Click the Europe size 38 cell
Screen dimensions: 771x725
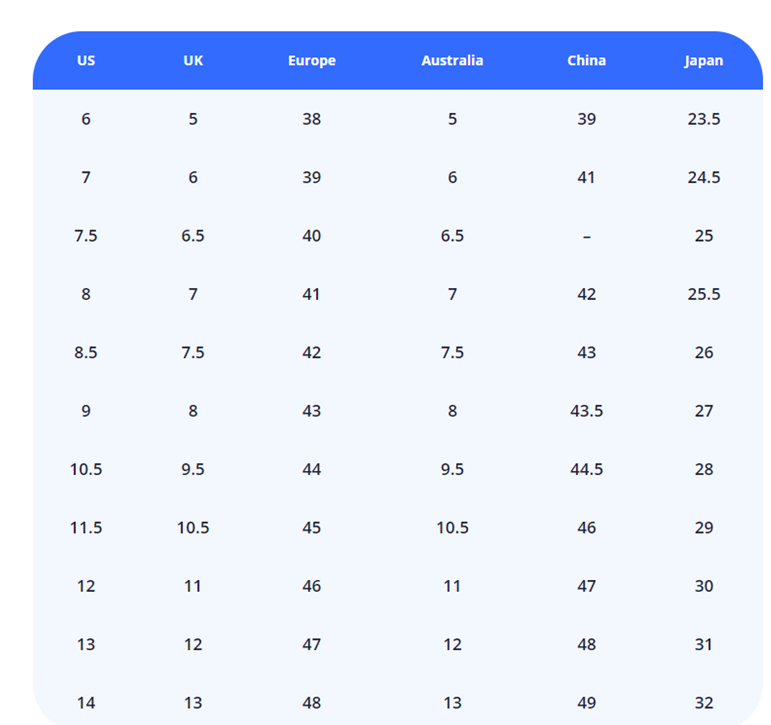tap(311, 119)
